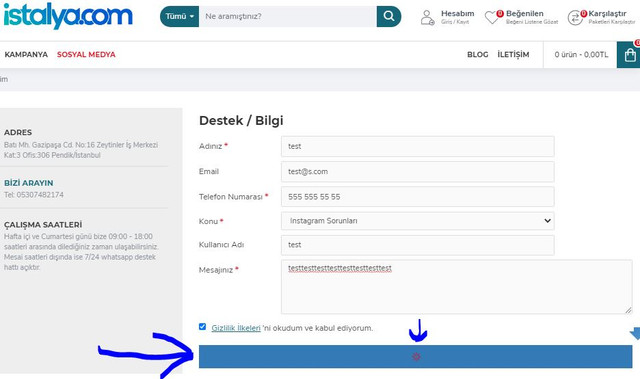640x379 pixels.
Task: Click the Ne aramıştınız search field
Action: (288, 16)
